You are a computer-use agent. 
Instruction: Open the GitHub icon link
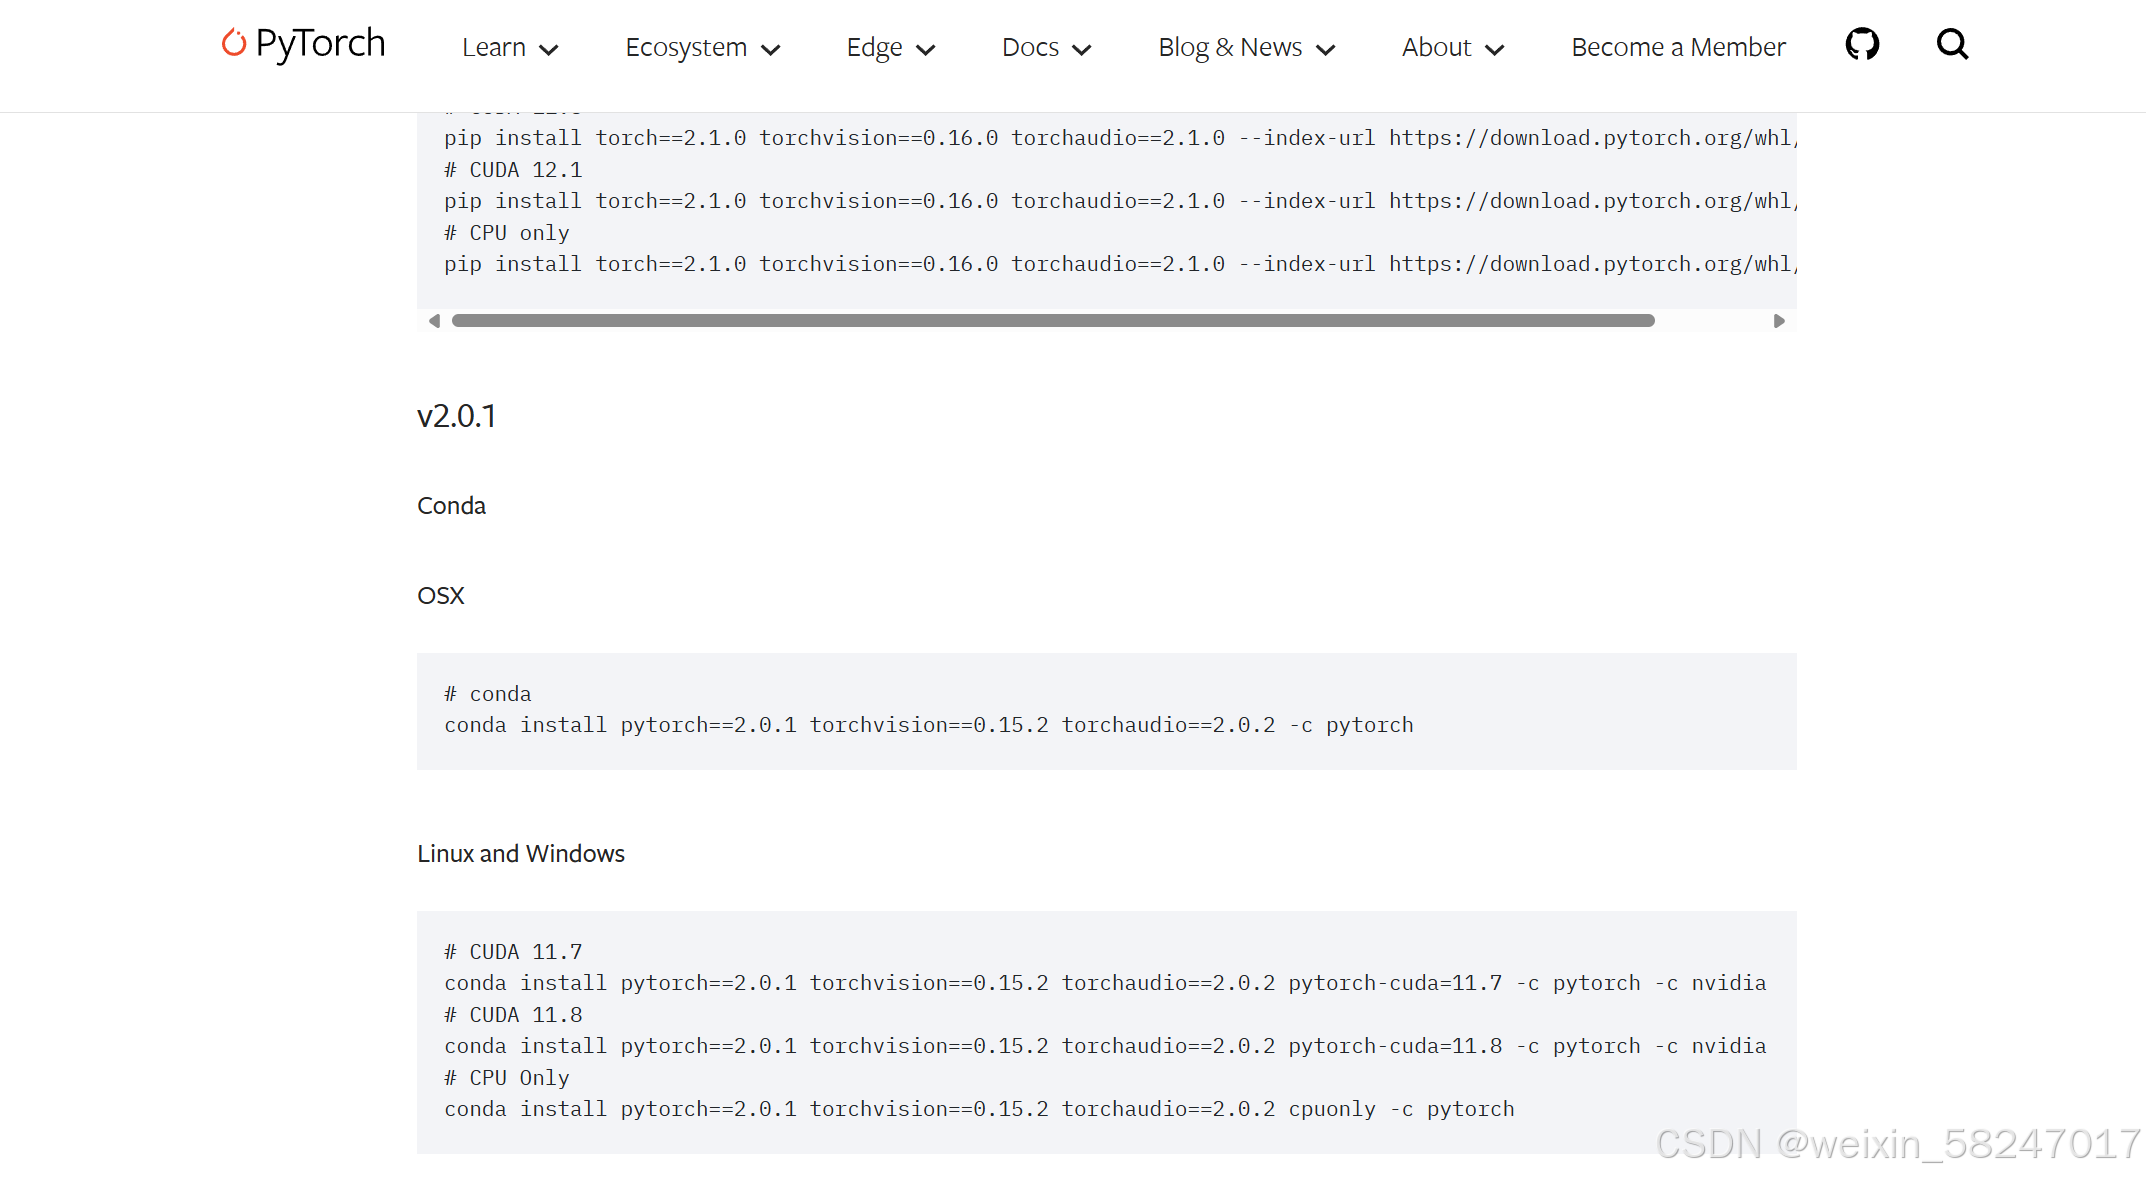1861,45
